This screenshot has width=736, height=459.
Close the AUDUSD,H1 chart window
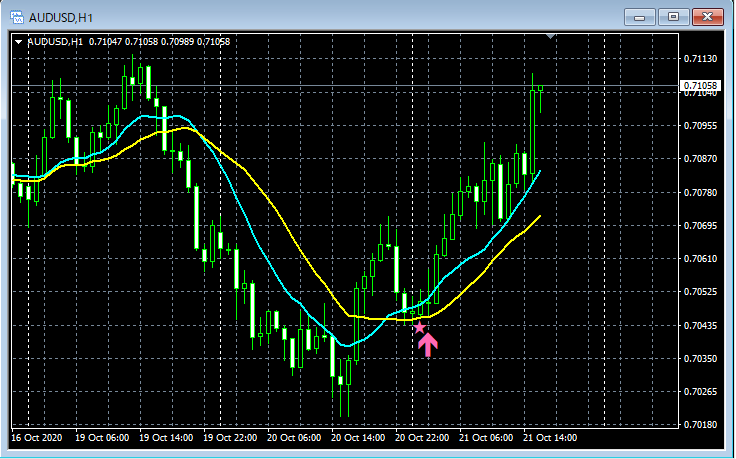tap(707, 17)
